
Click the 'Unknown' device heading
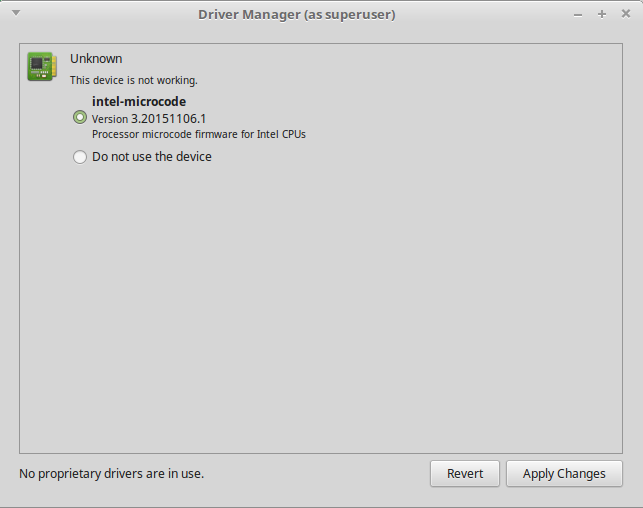pyautogui.click(x=96, y=59)
